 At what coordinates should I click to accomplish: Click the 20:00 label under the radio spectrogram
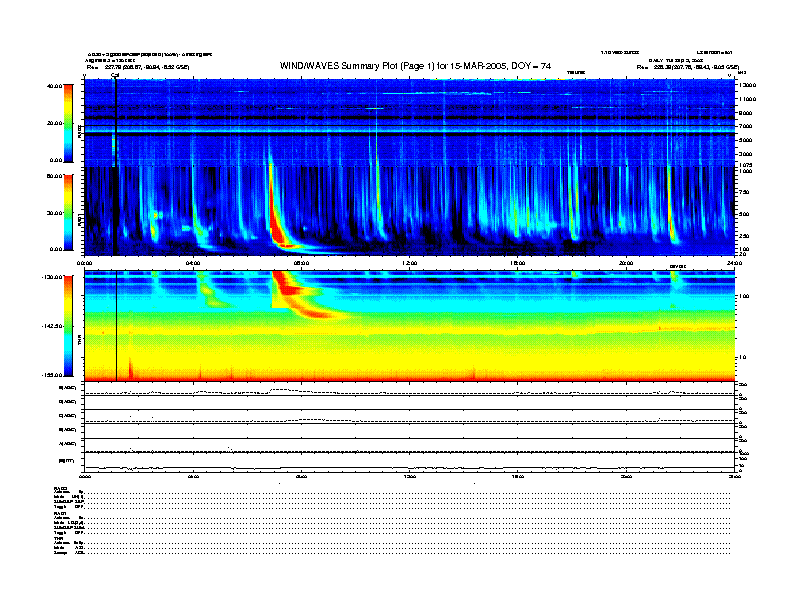coord(626,263)
